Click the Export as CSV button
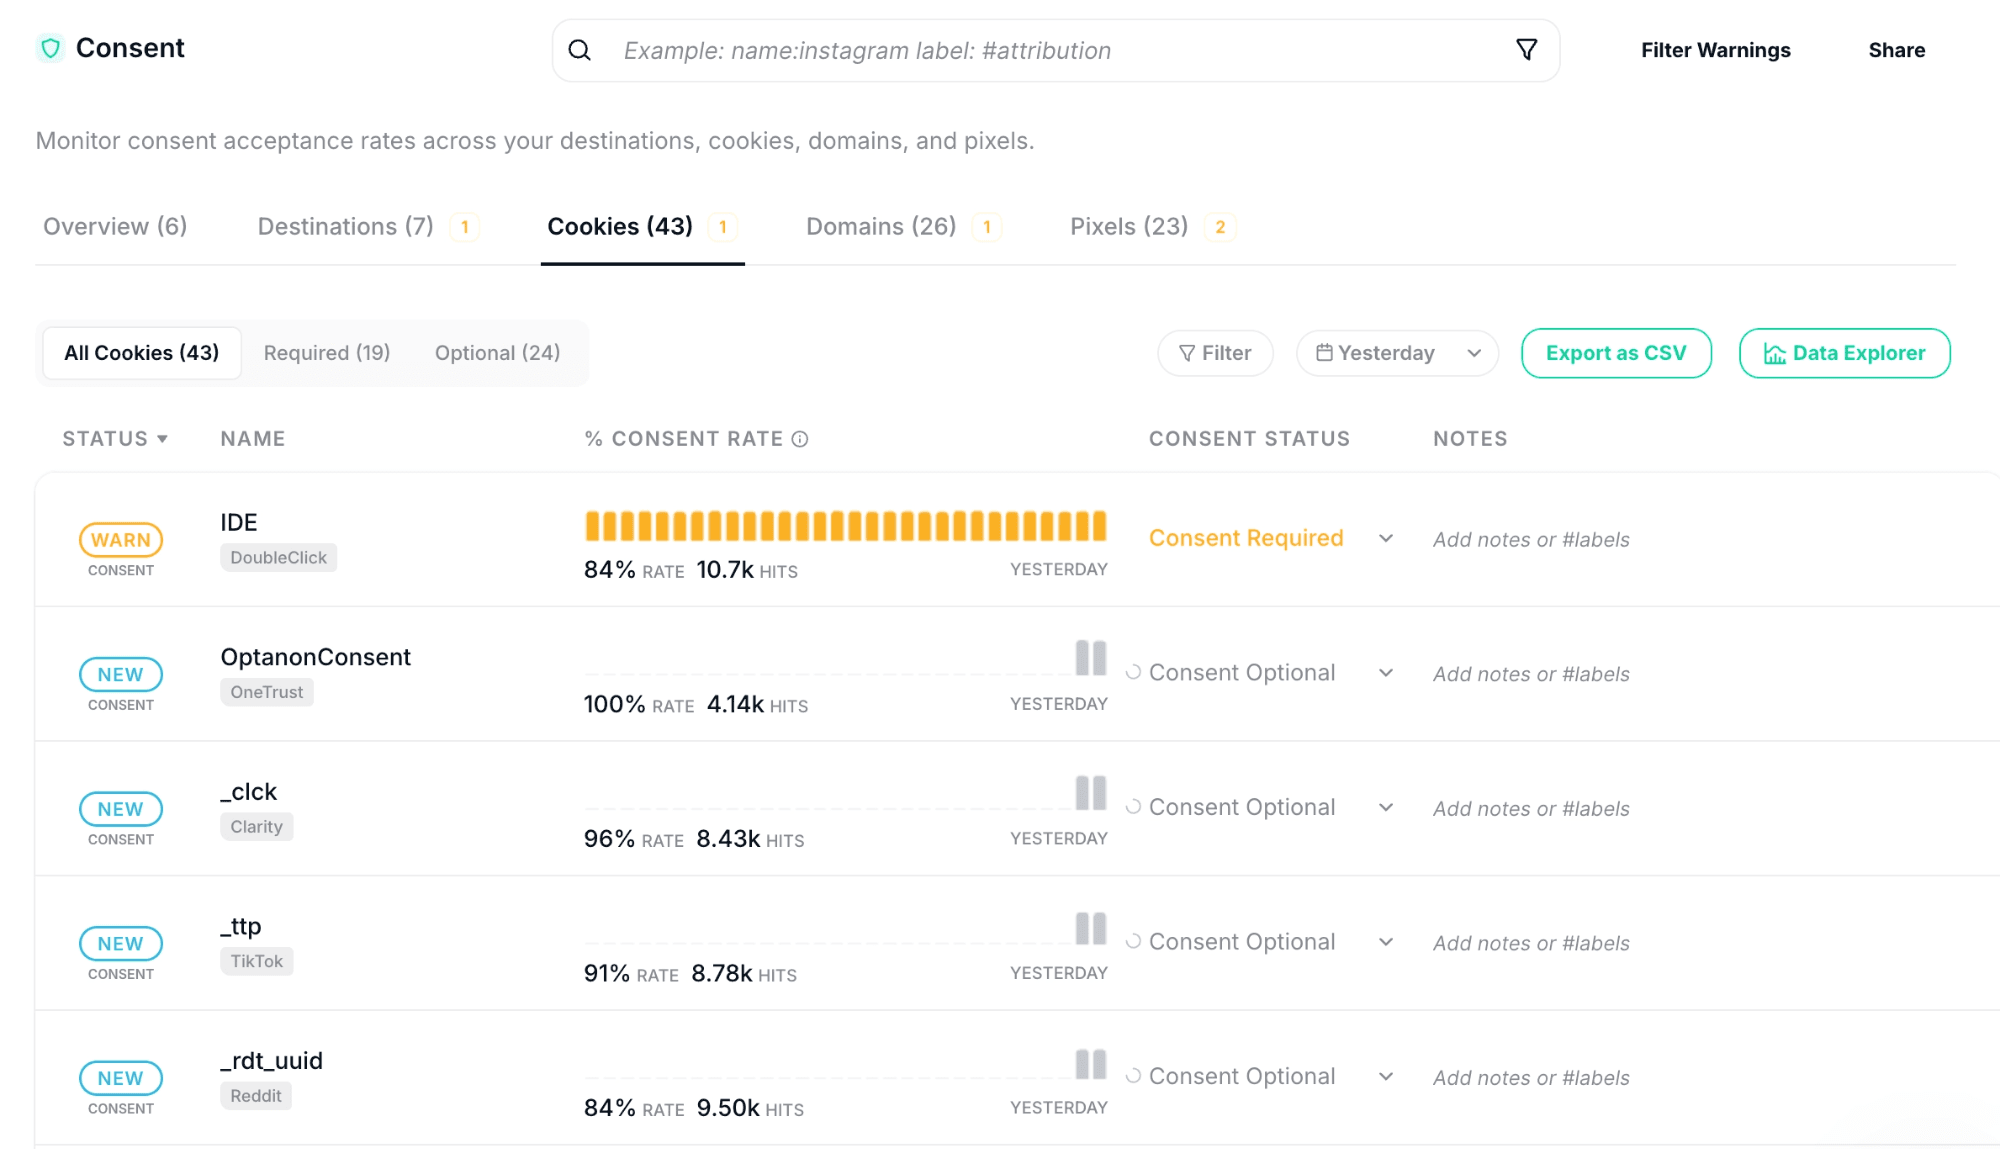The image size is (2000, 1149). pos(1616,353)
